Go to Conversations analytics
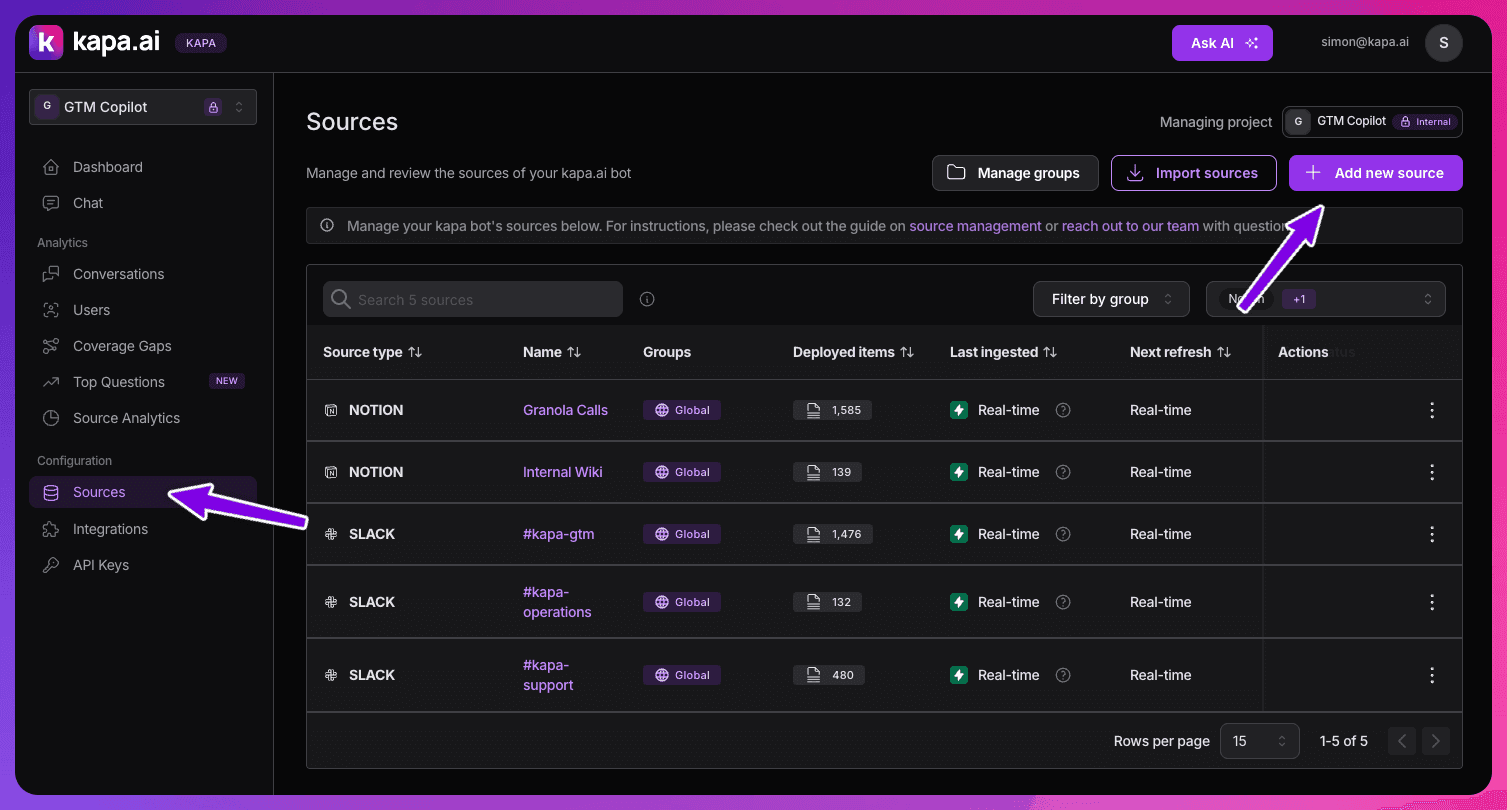This screenshot has width=1507, height=810. pos(118,274)
